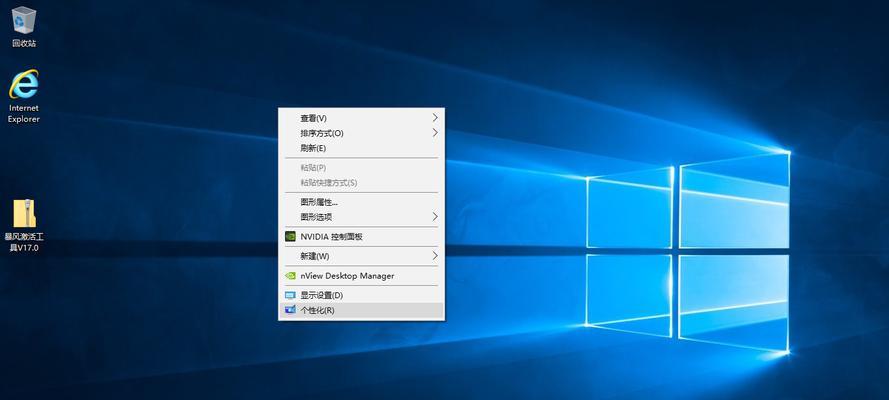This screenshot has width=889, height=400.
Task: Select 个性化(R) menu entry
Action: [x=361, y=310]
